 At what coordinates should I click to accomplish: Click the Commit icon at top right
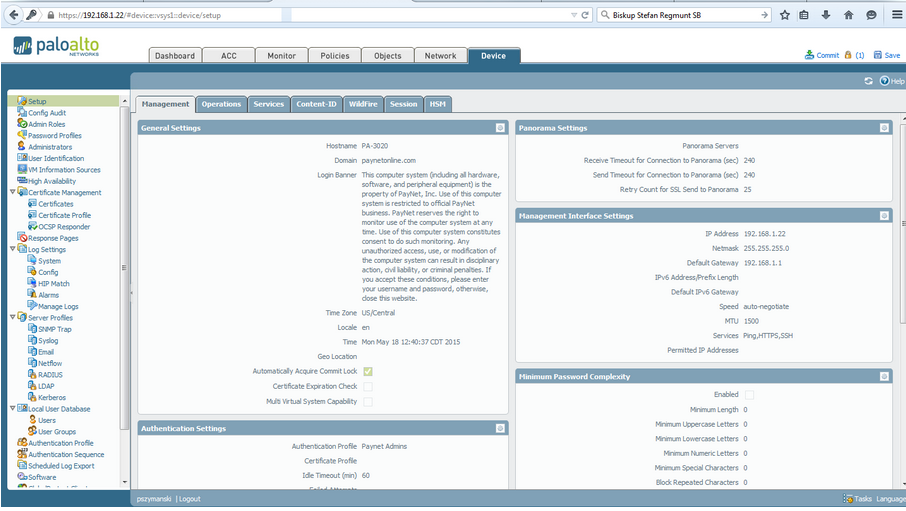pyautogui.click(x=810, y=55)
